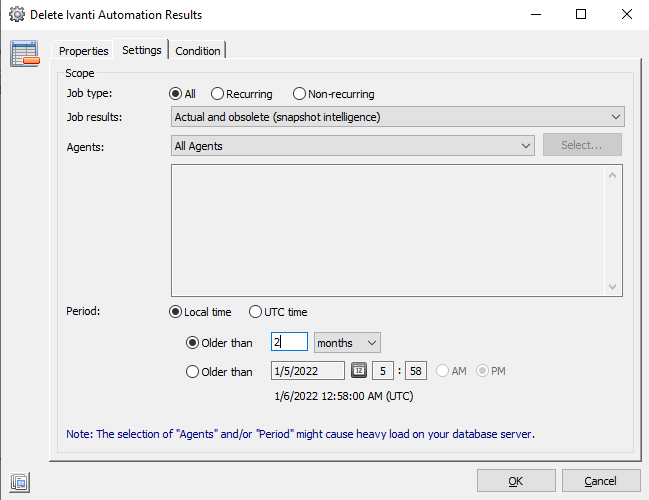The image size is (649, 500).
Task: Click the gear icon in title bar
Action: [17, 14]
